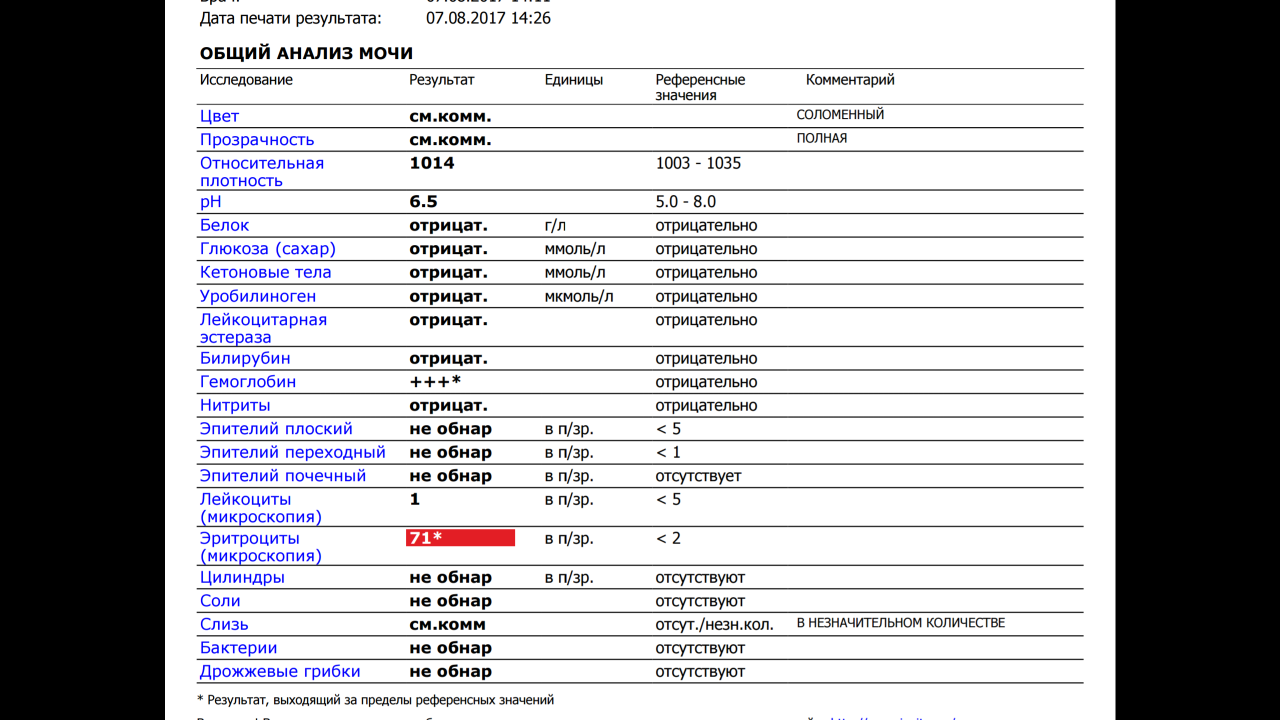Click the footnote about out-of-range results

[x=376, y=700]
